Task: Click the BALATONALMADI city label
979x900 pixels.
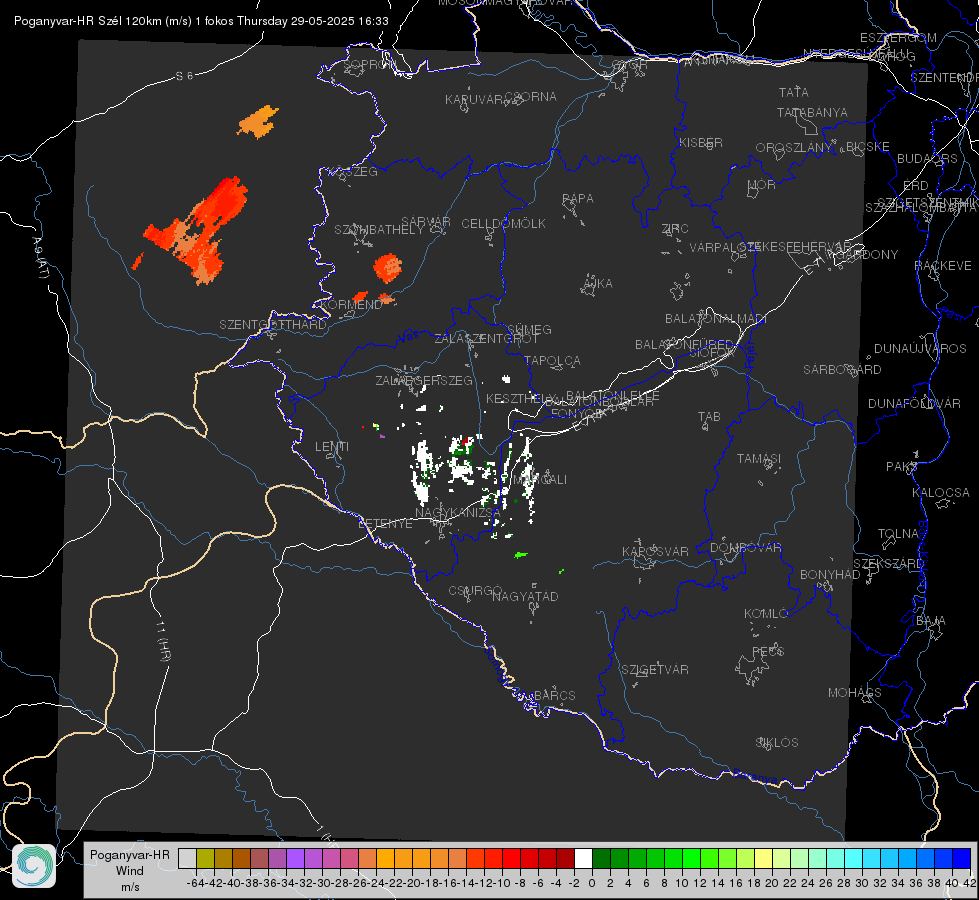Action: (716, 319)
